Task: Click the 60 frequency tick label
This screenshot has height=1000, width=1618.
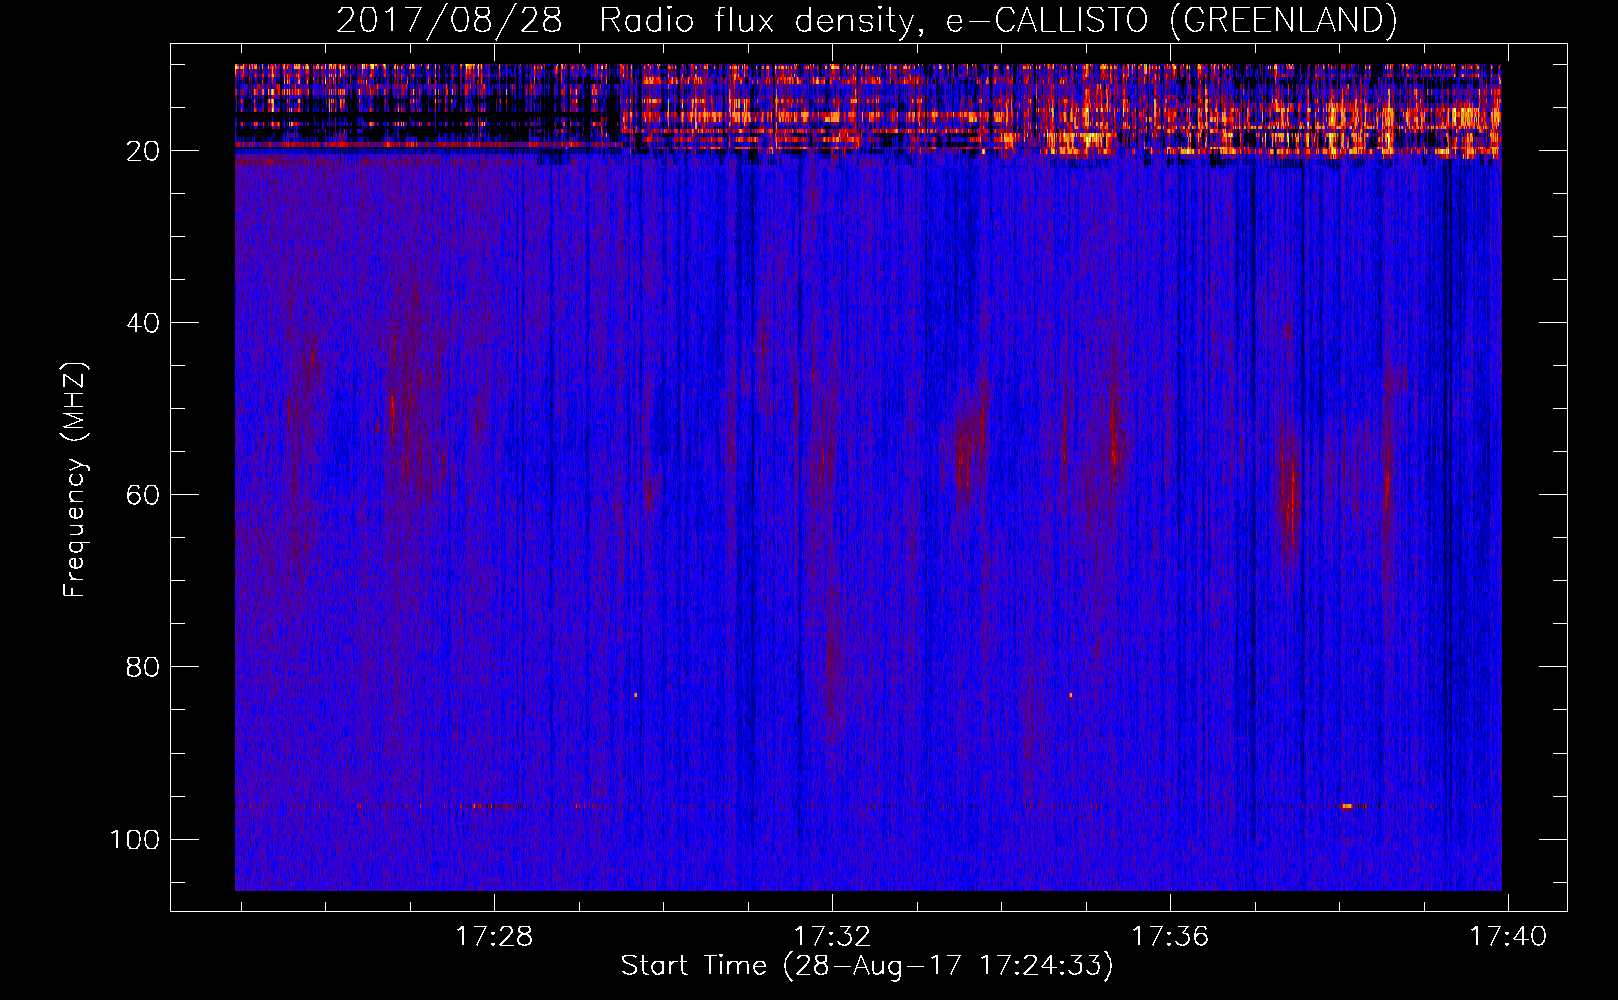Action: point(143,495)
